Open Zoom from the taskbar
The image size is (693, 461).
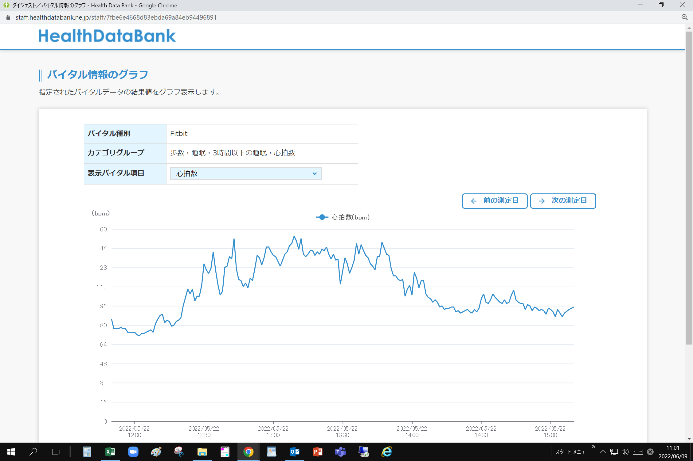[133, 452]
